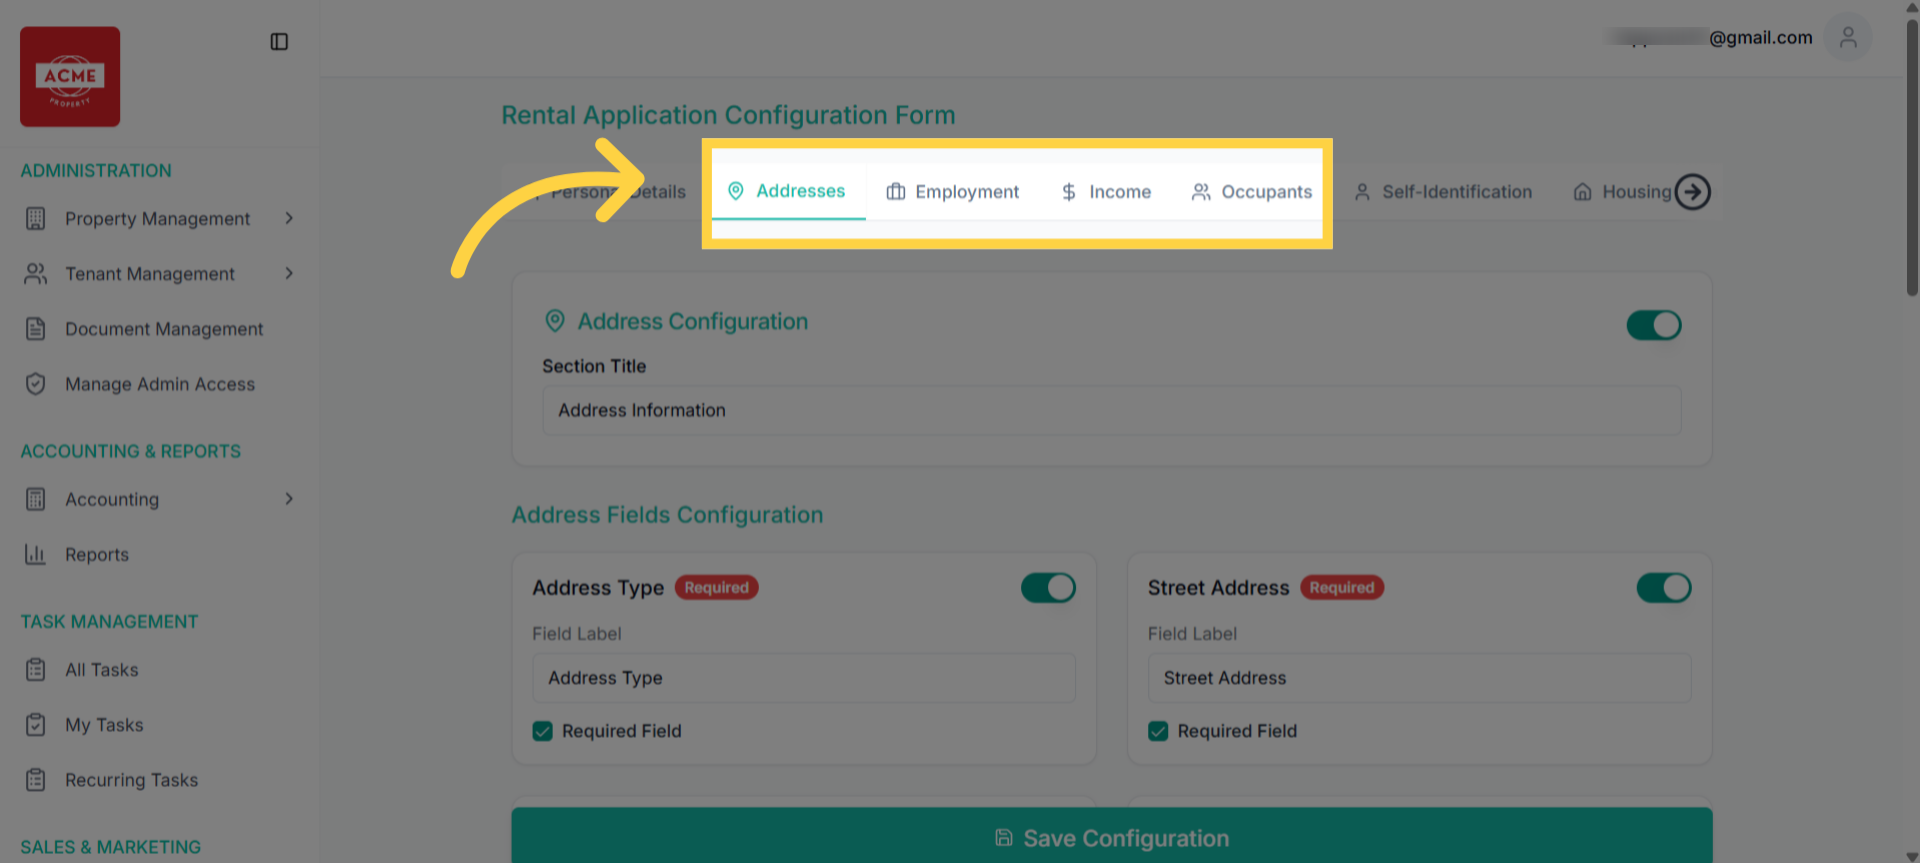Open the user profile avatar
1920x863 pixels.
click(1847, 37)
